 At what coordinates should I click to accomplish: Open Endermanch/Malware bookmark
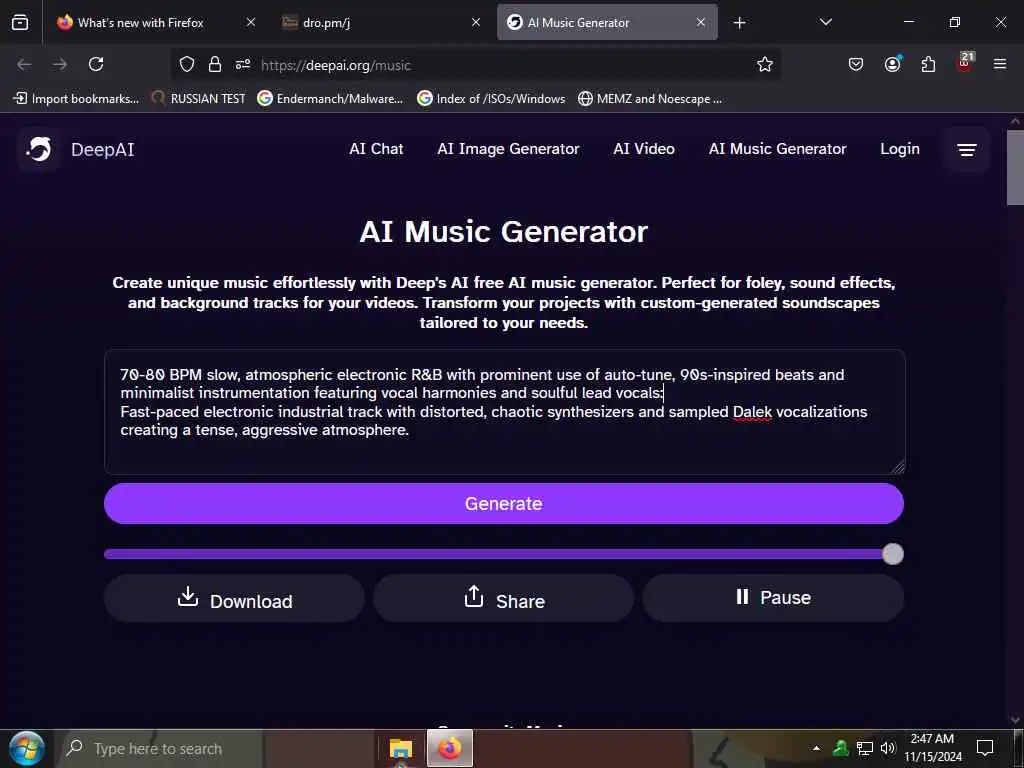pyautogui.click(x=330, y=99)
